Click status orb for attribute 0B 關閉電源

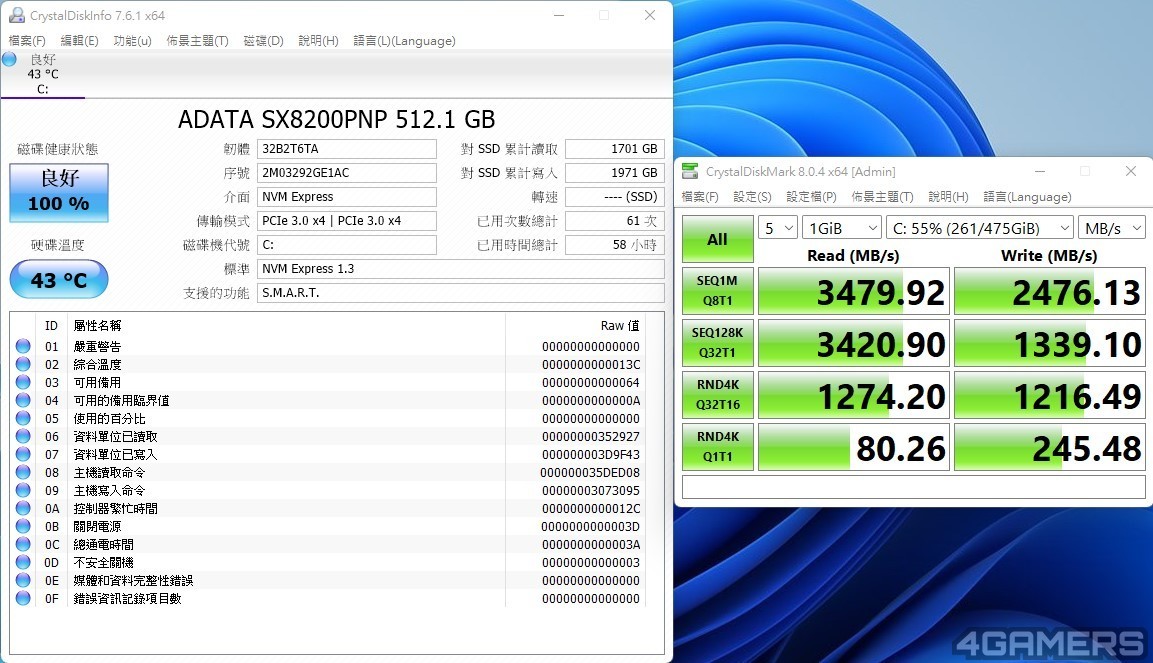[x=23, y=526]
